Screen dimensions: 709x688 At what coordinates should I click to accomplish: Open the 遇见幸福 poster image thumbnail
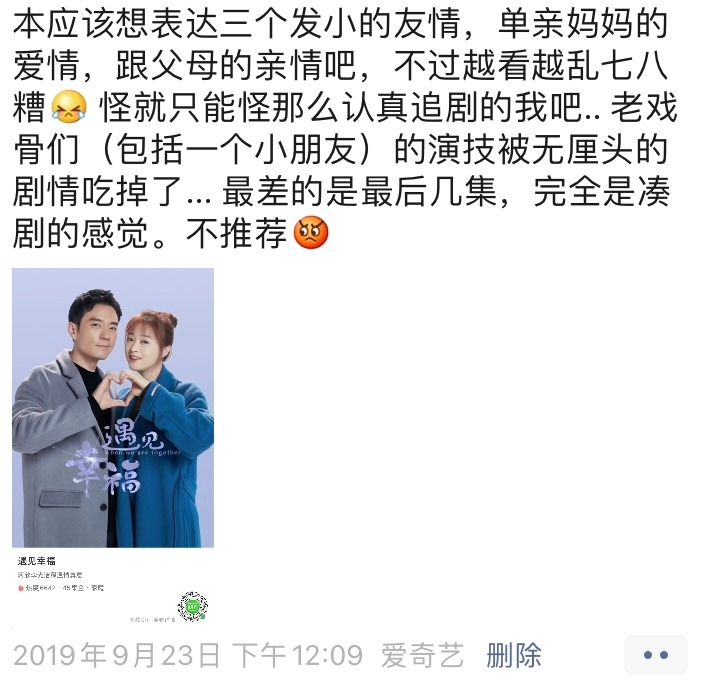(113, 408)
